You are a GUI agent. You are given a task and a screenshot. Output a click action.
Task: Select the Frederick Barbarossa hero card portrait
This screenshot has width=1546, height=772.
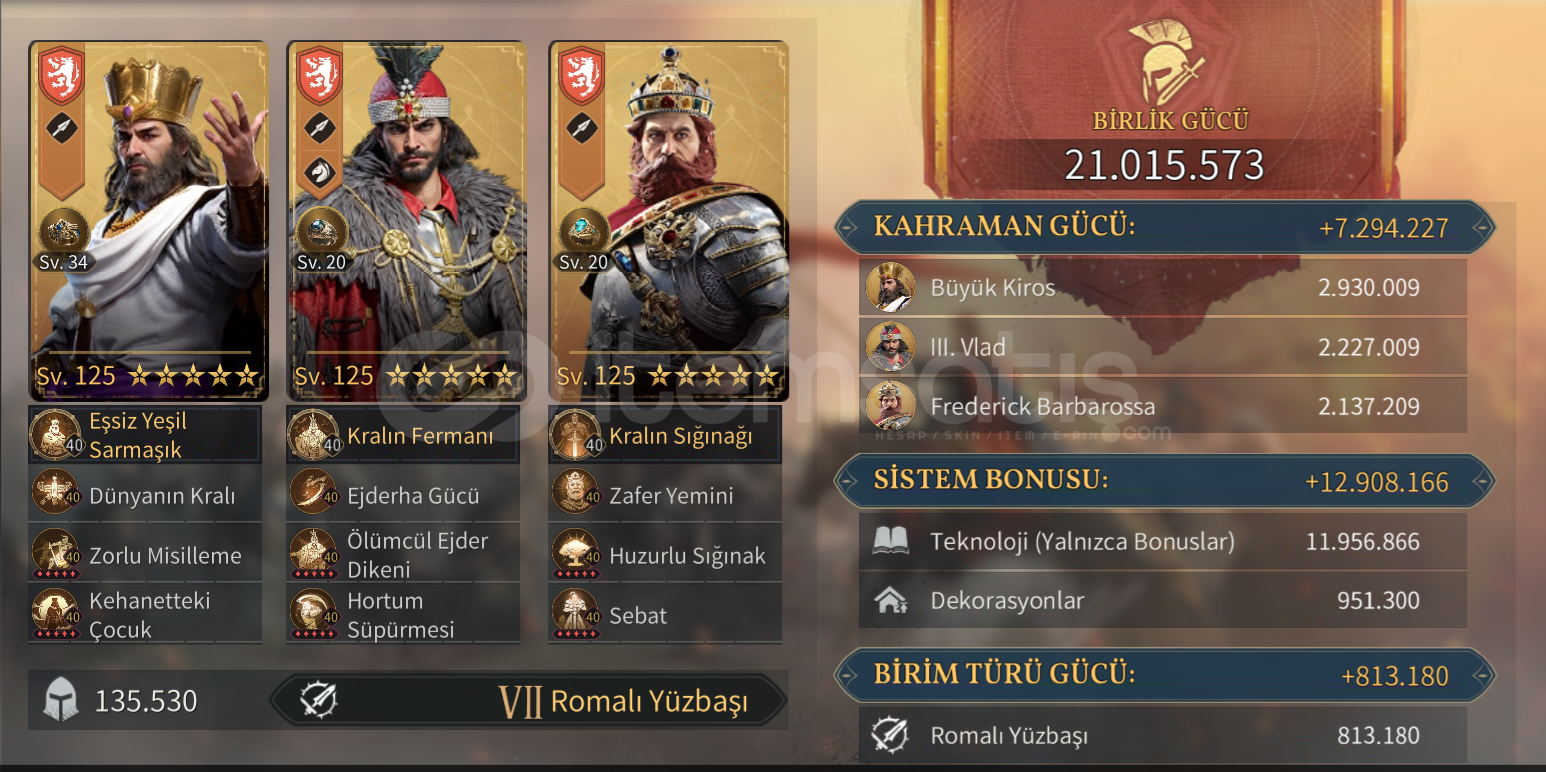tap(669, 220)
